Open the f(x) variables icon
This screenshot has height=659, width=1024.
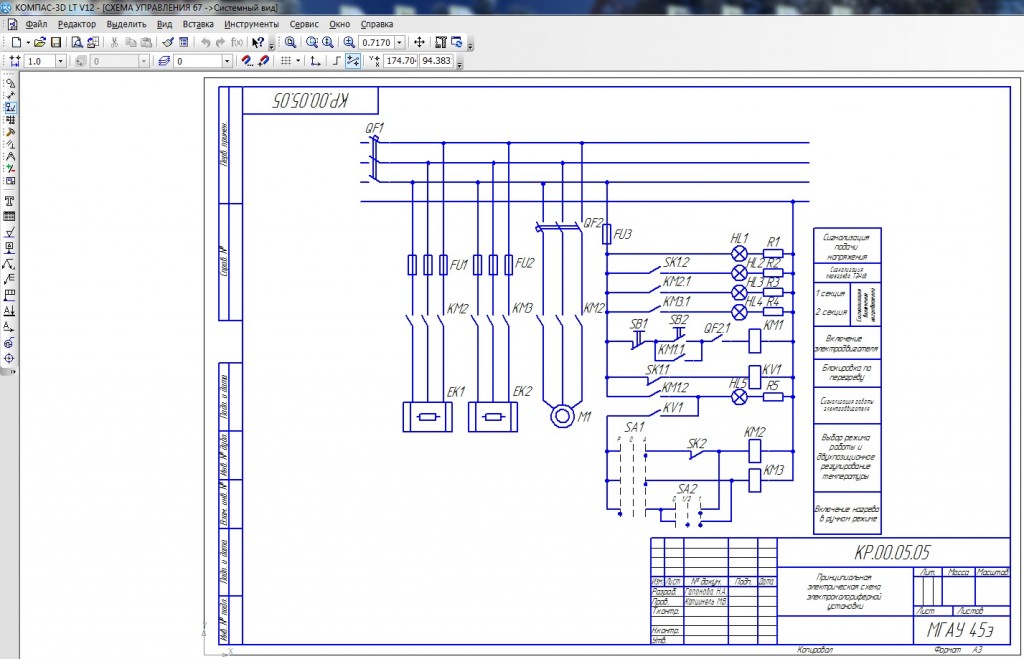tap(236, 42)
